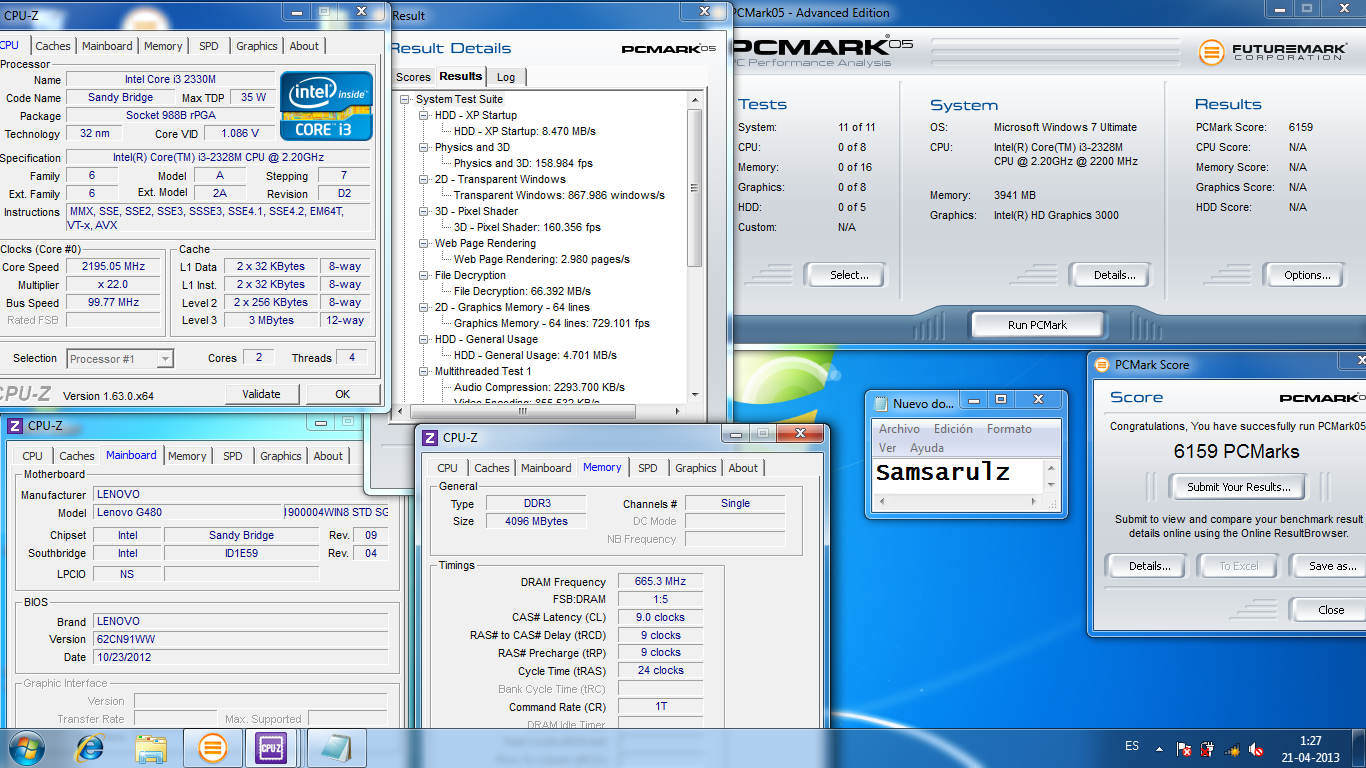
Task: Click the CPU-Z Mainboard window title icon
Action: pyautogui.click(x=14, y=425)
